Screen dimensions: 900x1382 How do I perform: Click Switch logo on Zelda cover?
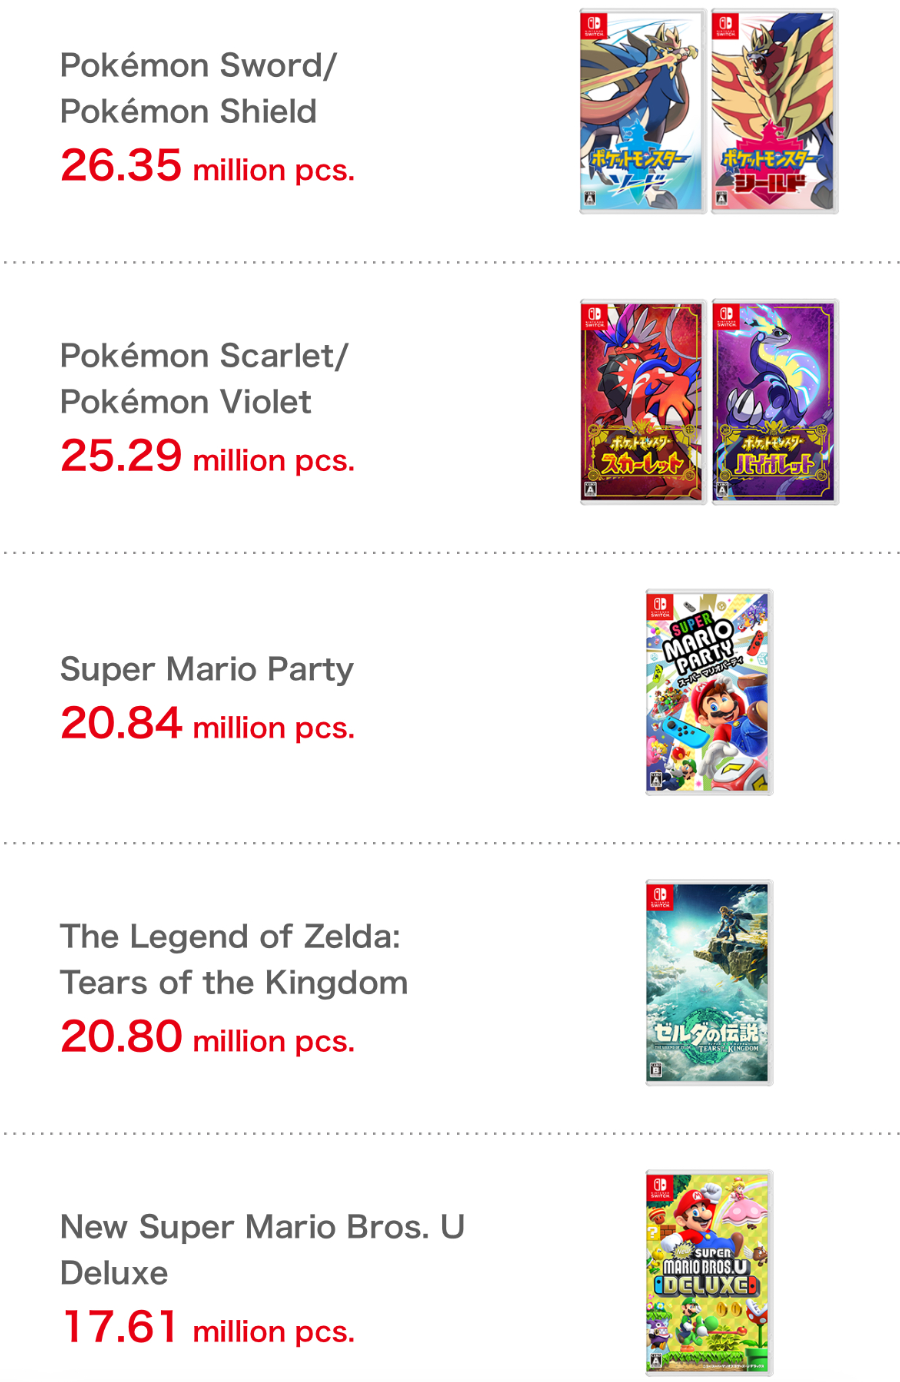click(660, 897)
